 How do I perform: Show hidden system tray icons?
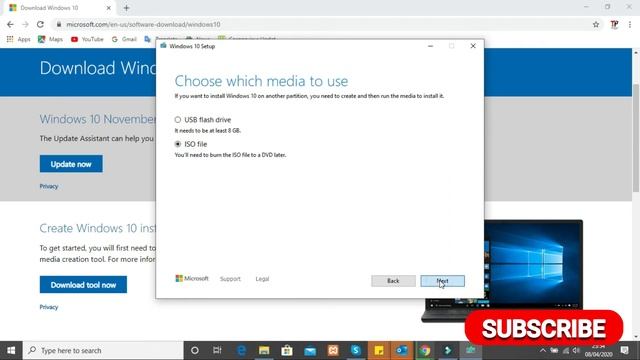pos(542,350)
